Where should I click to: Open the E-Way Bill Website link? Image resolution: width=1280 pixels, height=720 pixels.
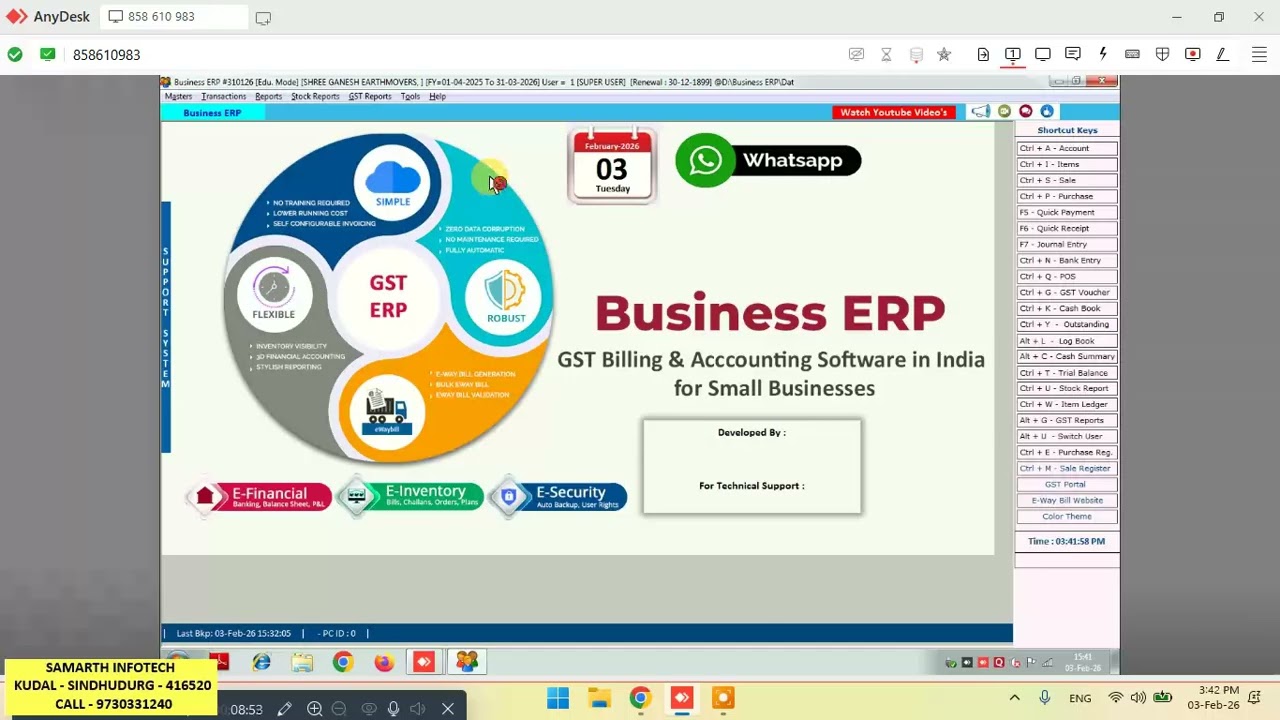1067,500
